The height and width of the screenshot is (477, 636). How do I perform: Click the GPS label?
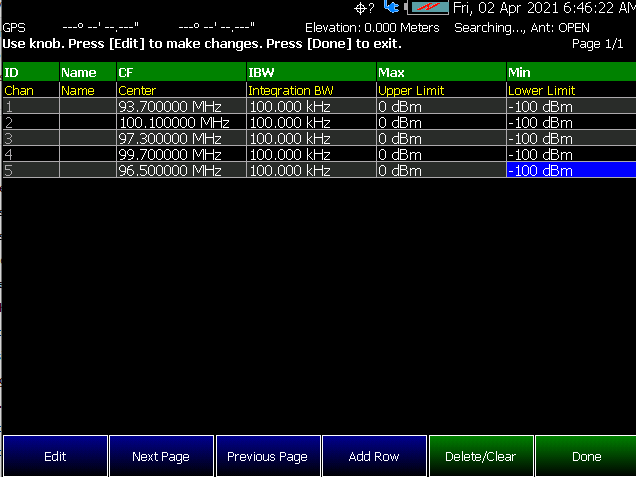(x=14, y=28)
